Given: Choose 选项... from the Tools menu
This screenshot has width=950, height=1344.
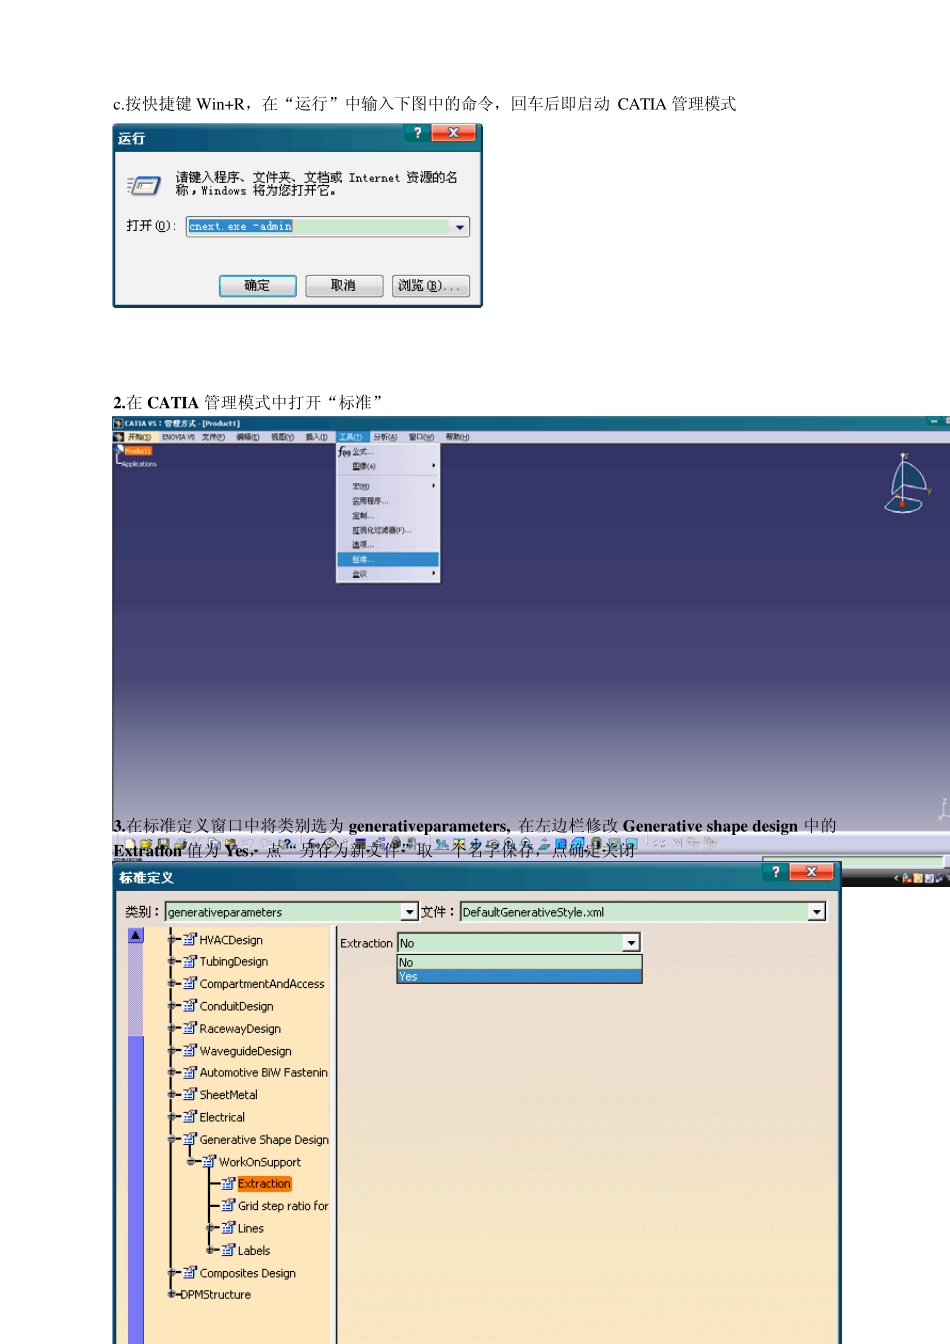Looking at the screenshot, I should point(388,545).
